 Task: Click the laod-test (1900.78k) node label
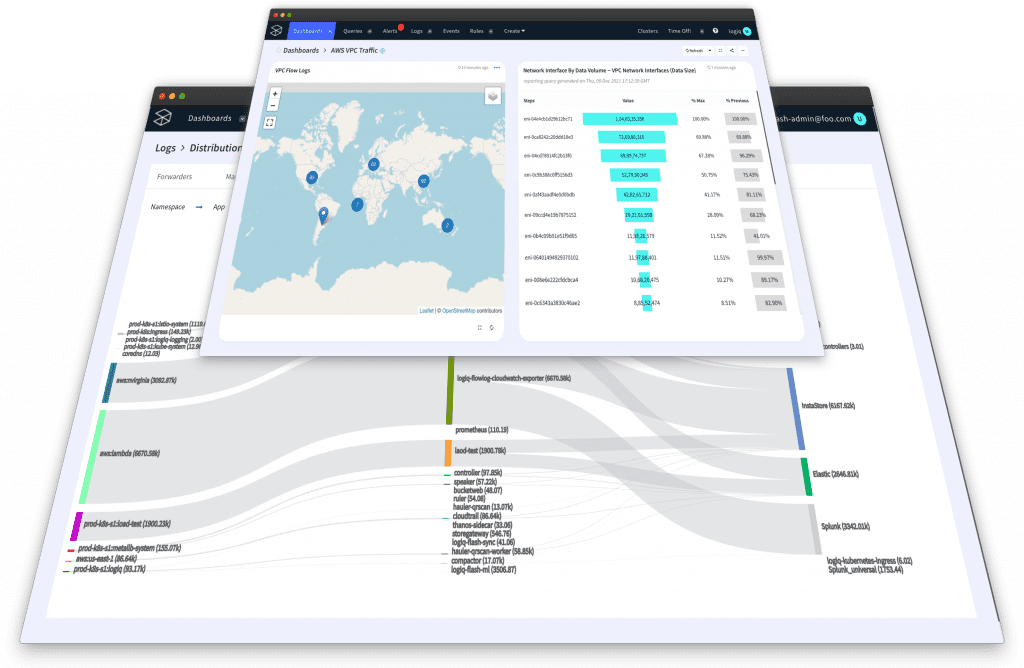[x=480, y=451]
